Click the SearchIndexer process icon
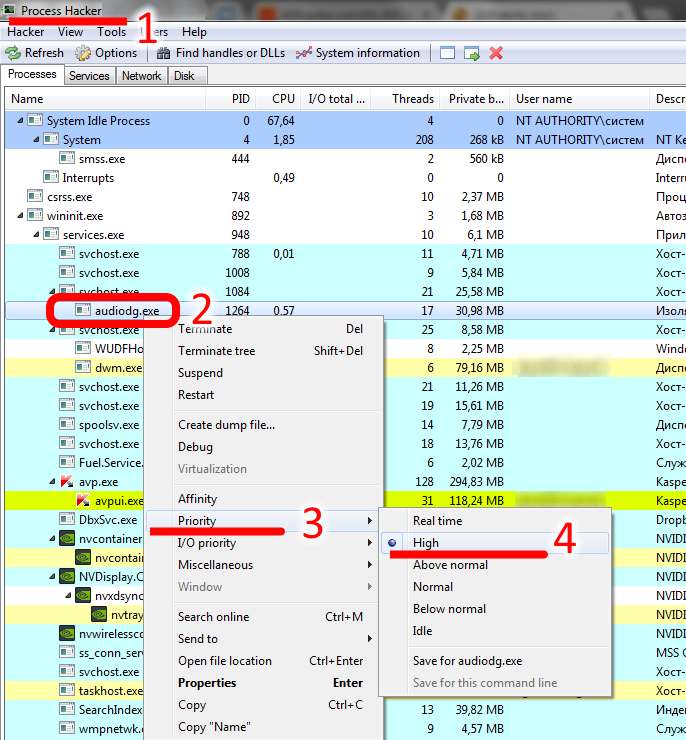This screenshot has width=686, height=740. coord(67,709)
